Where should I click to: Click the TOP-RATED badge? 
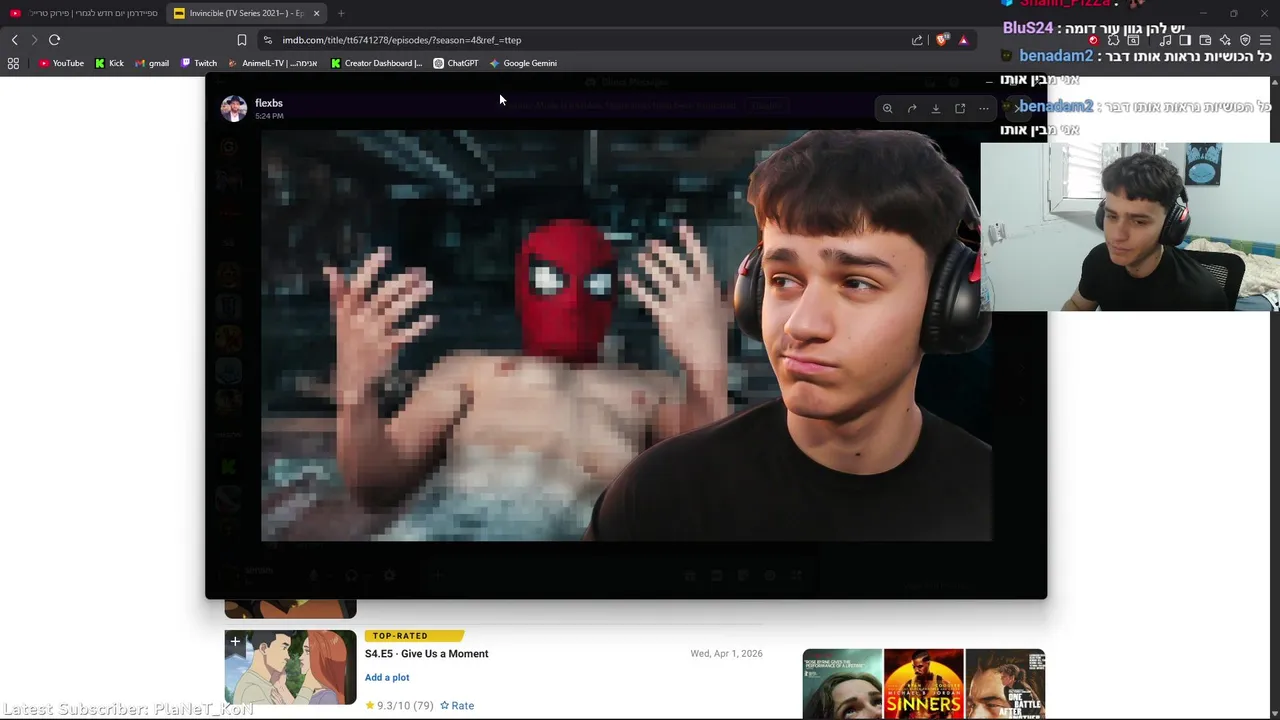coord(414,636)
